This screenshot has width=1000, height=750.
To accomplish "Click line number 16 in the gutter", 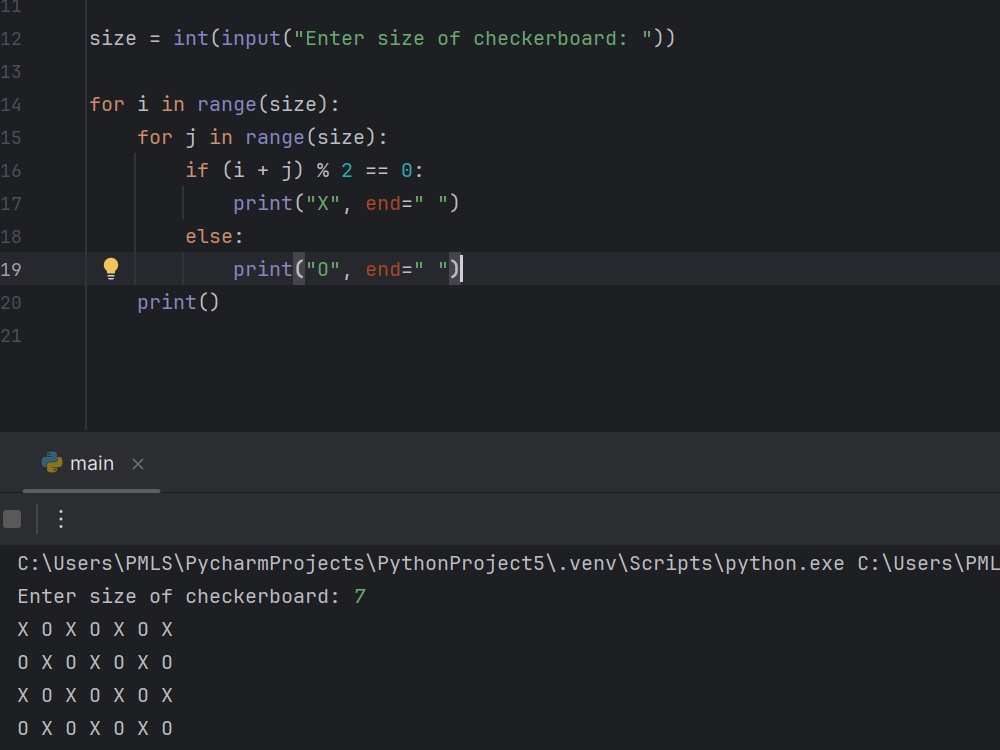I will [11, 171].
